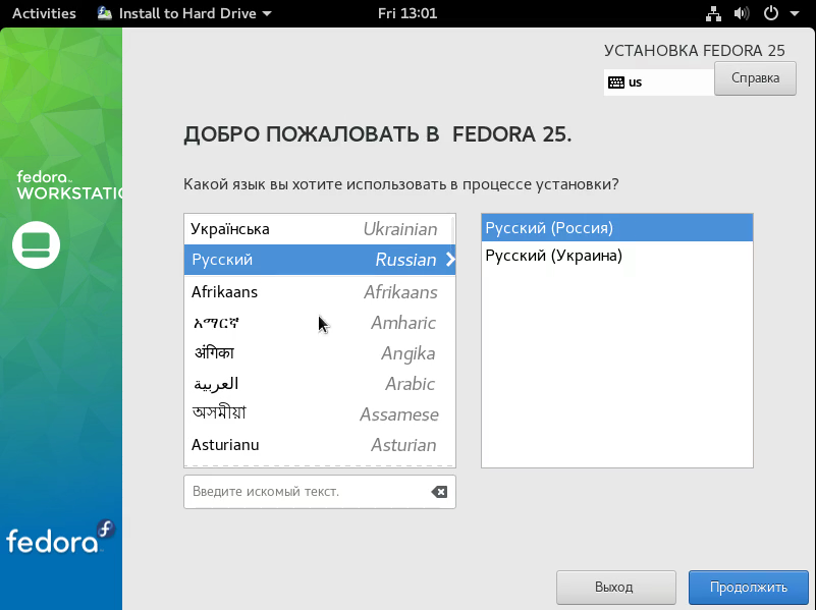Select the Assamese language row
The height and width of the screenshot is (610, 816).
tap(320, 414)
